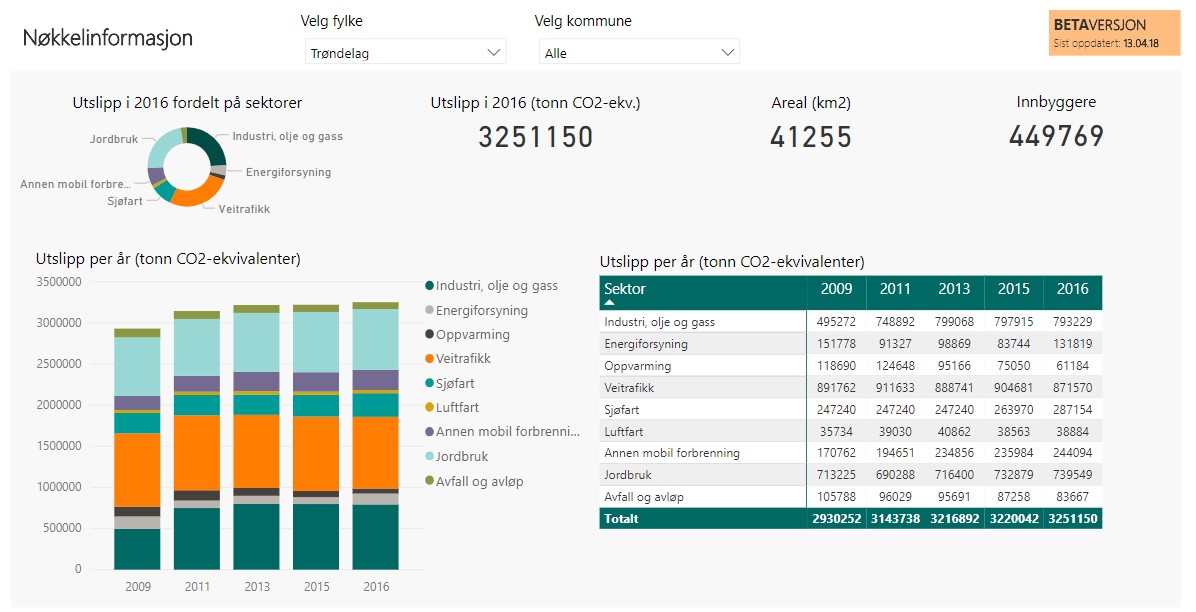Open the Velg fylke dropdown showing Trøndelag
The height and width of the screenshot is (612, 1196).
tap(405, 52)
